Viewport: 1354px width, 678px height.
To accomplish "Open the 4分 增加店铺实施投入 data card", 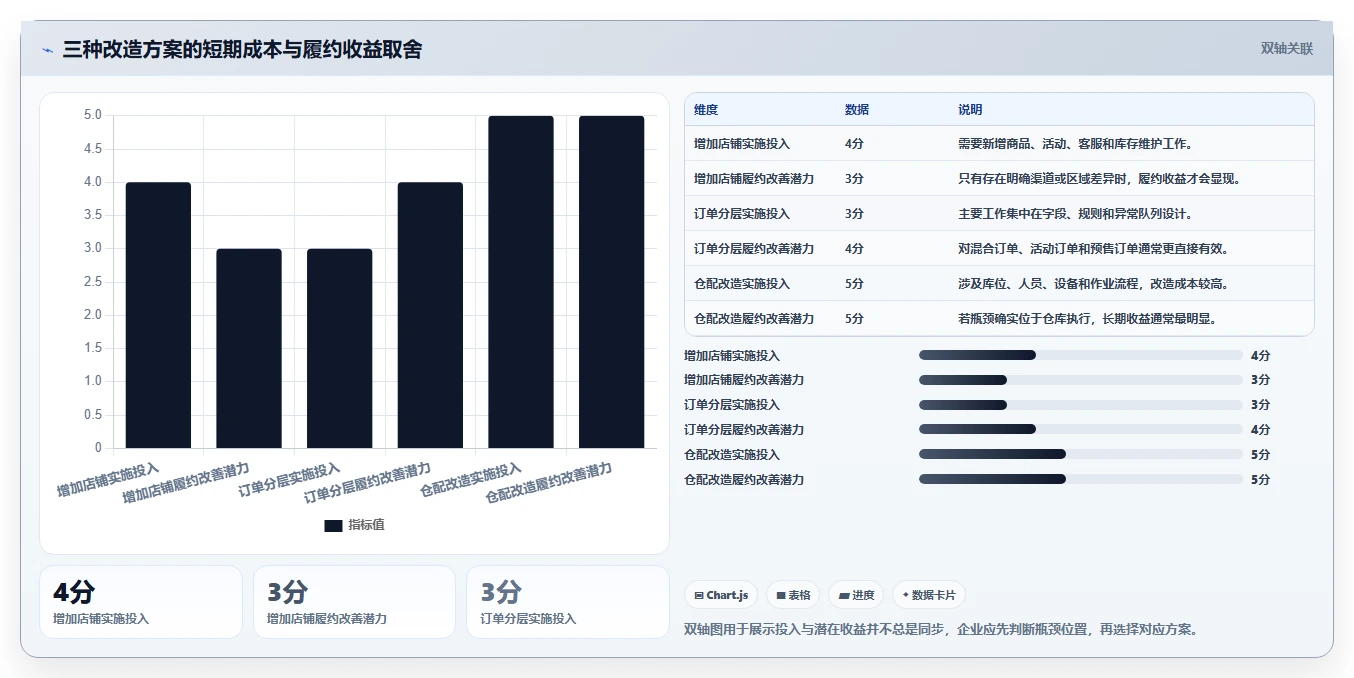I will coord(141,602).
